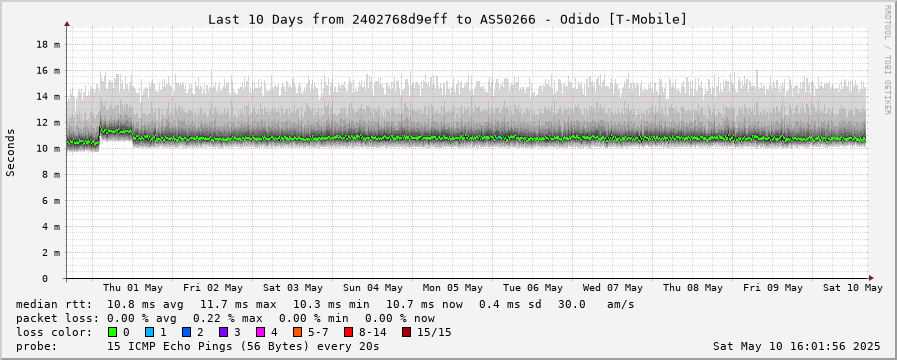Click the '8 m' y-axis label
The width and height of the screenshot is (897, 360).
click(51, 175)
